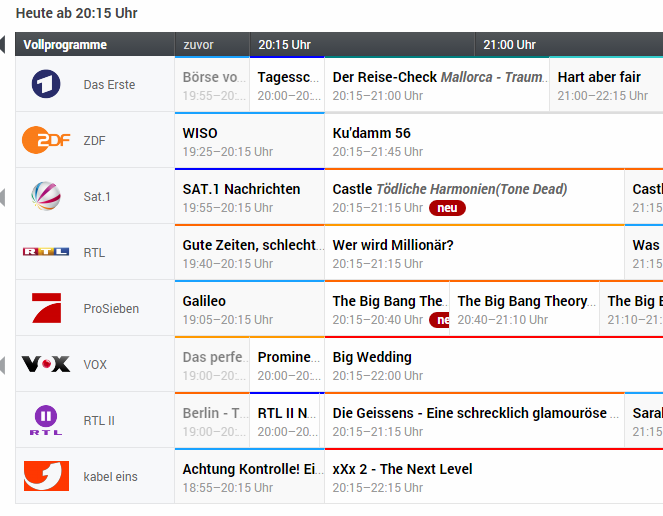Click the ProSieben channel name text
Image resolution: width=663 pixels, height=516 pixels.
tap(111, 309)
